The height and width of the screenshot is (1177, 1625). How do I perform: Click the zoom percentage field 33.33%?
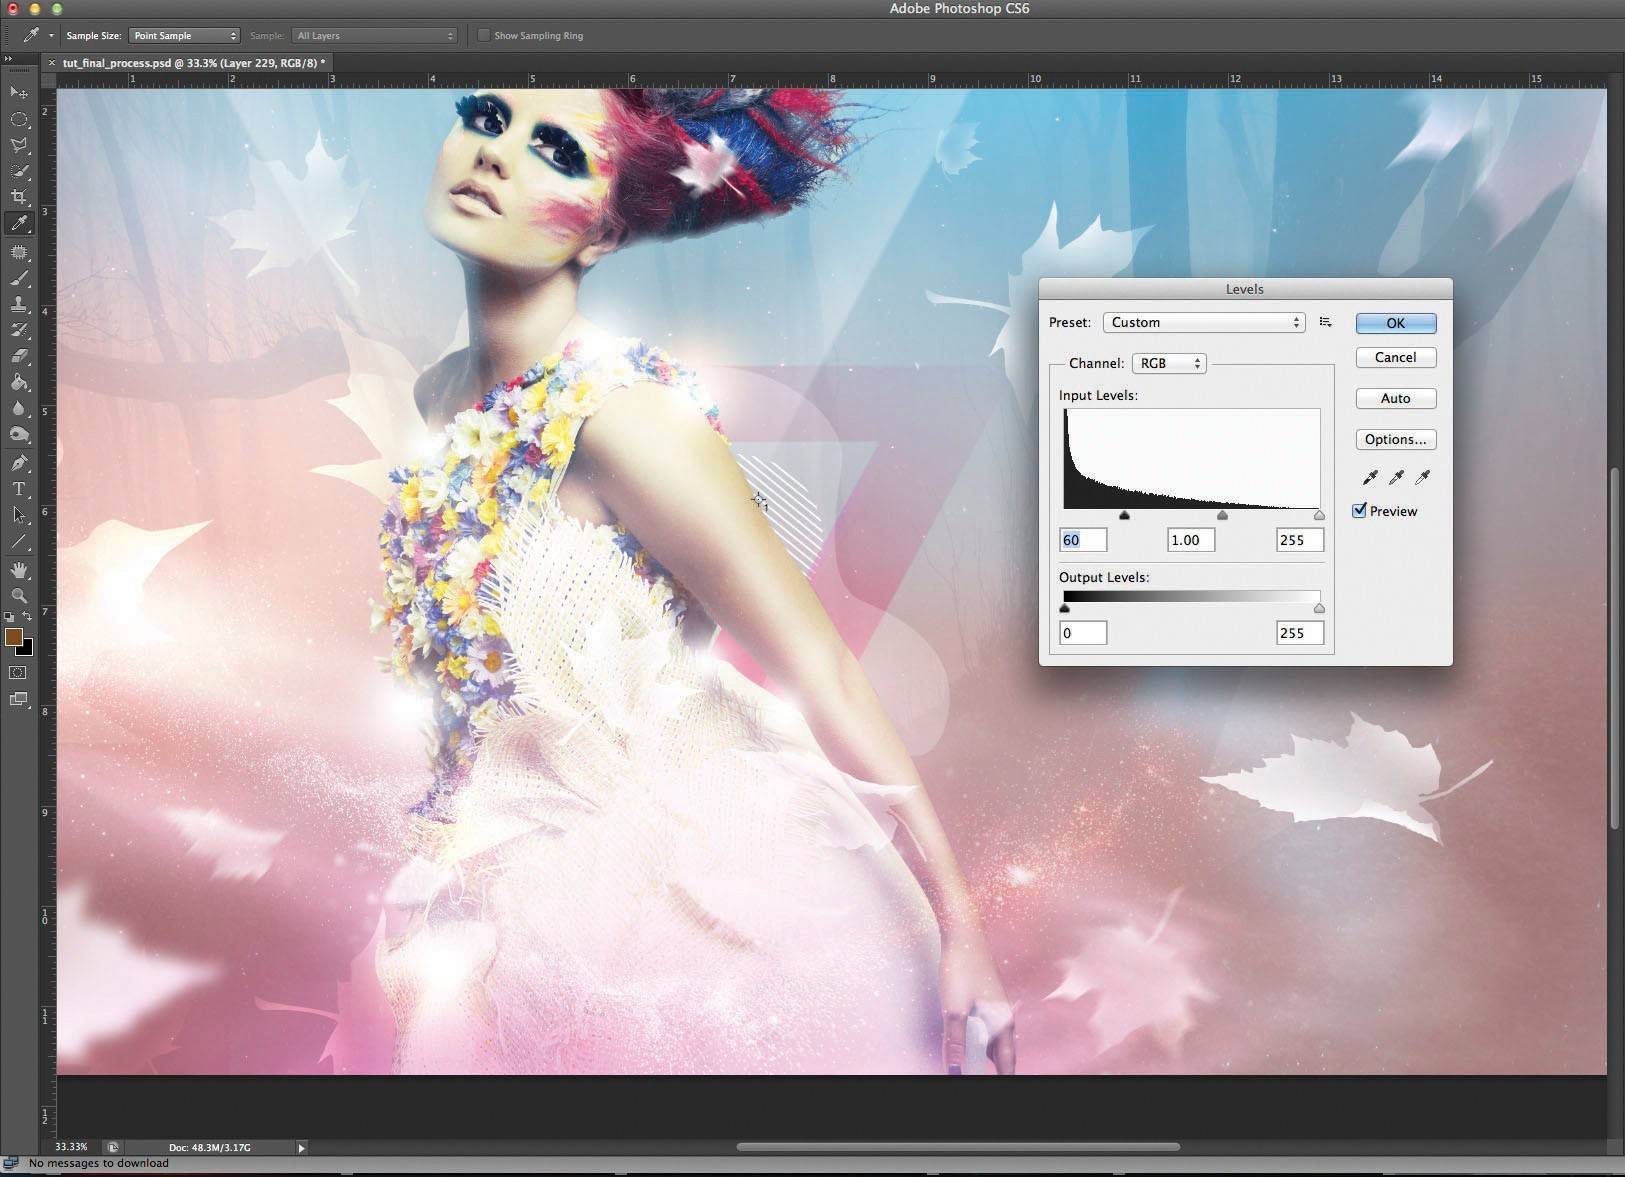pos(71,1147)
